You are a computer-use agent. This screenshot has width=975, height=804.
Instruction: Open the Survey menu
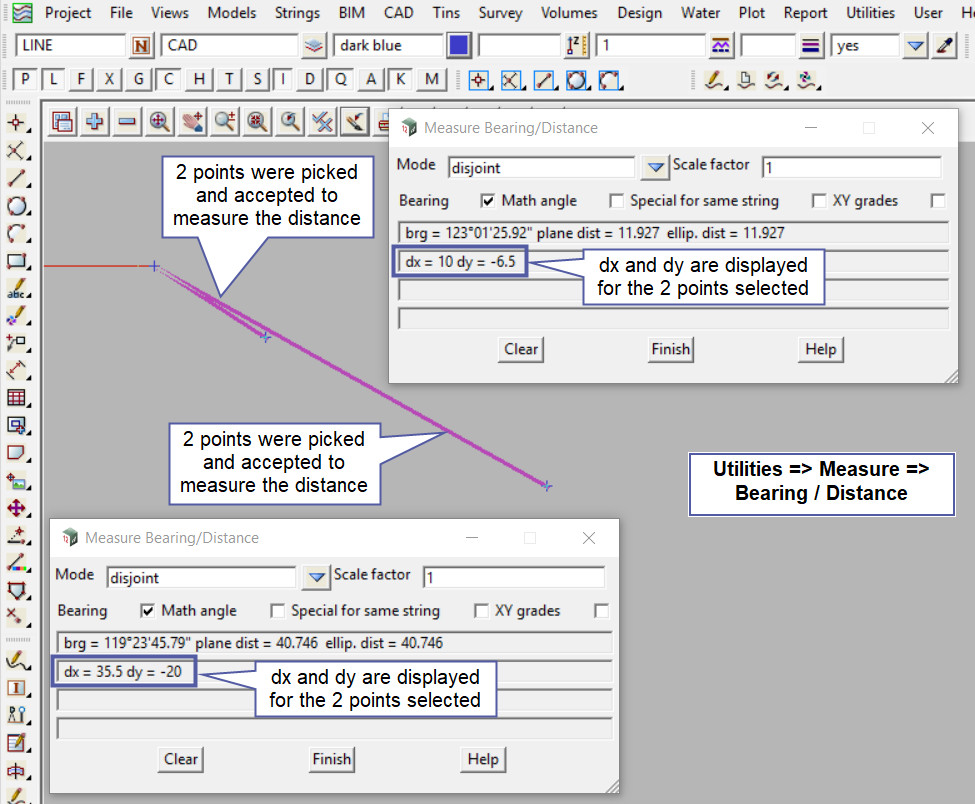pyautogui.click(x=500, y=13)
